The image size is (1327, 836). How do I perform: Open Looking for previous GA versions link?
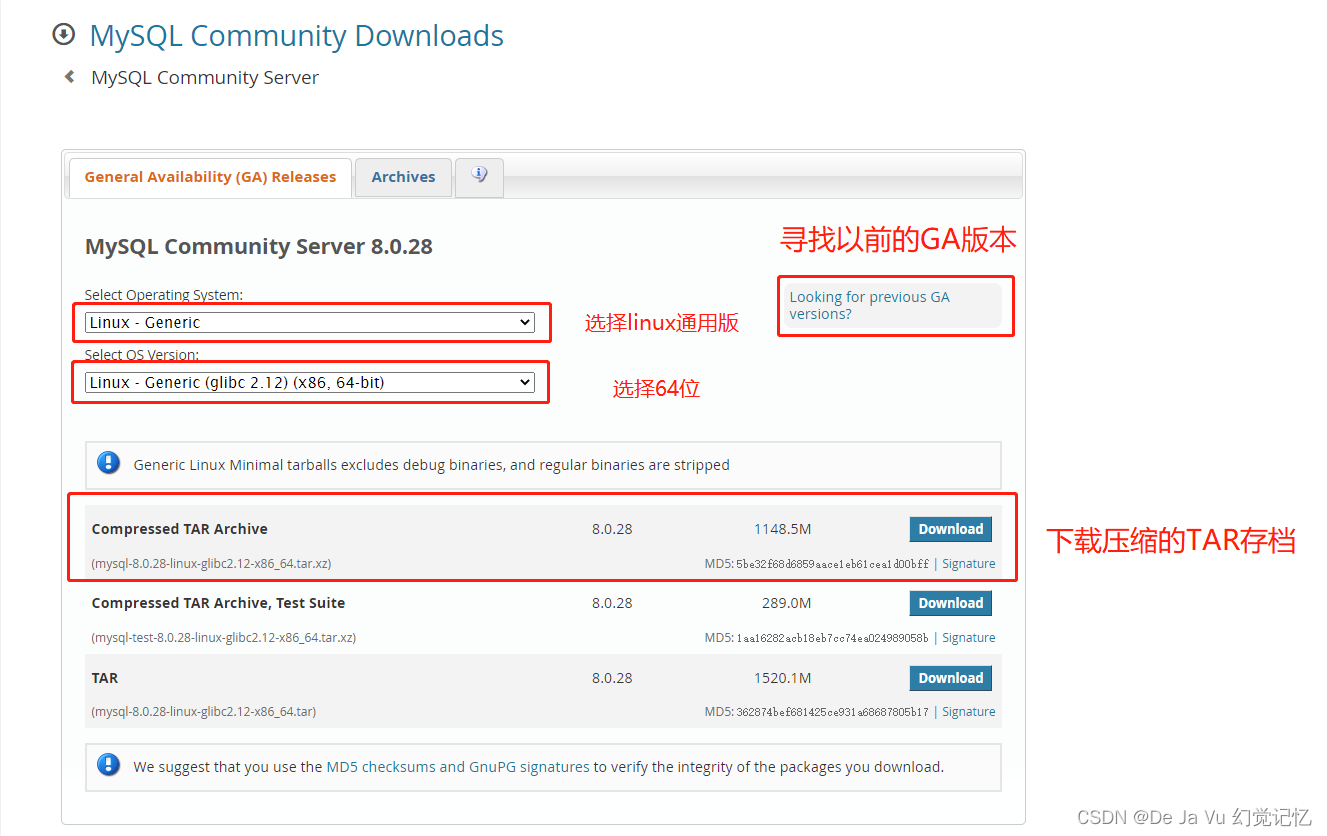tap(869, 305)
